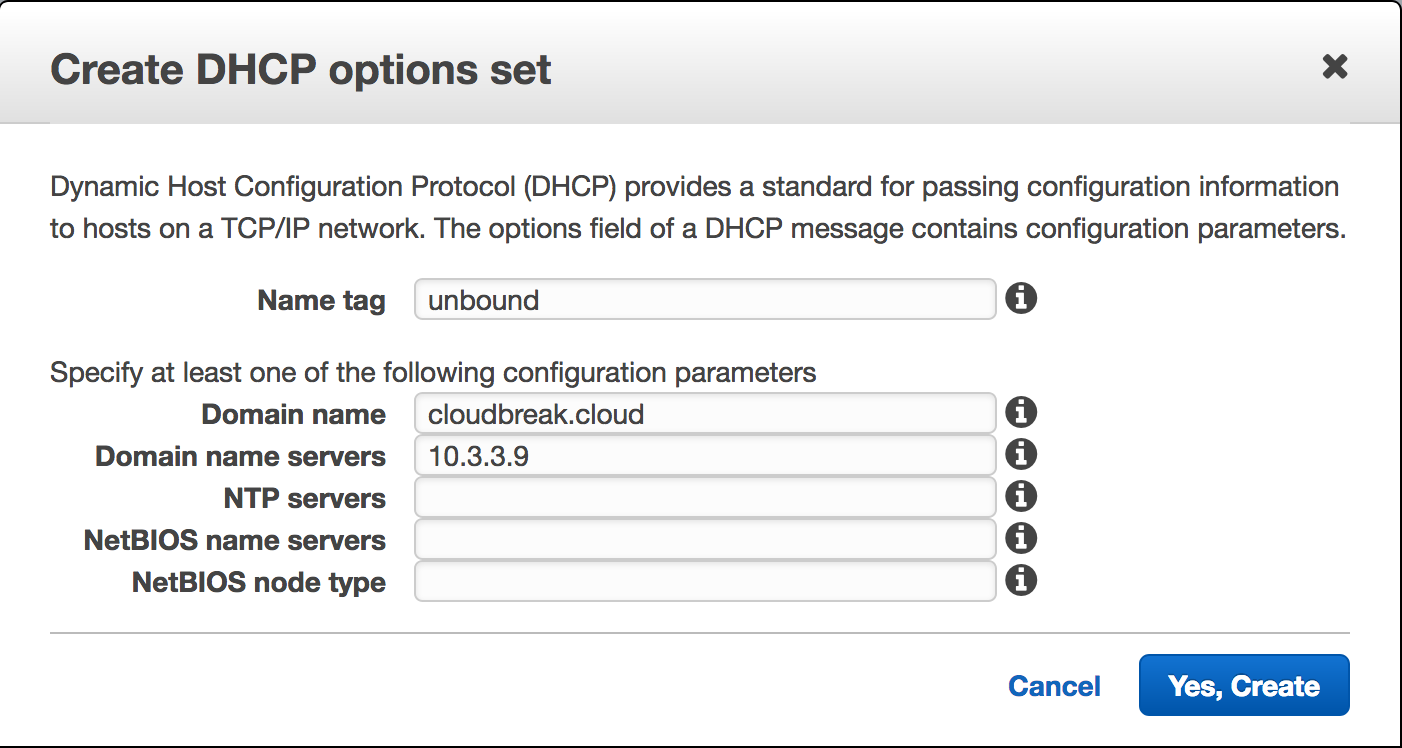Click the NetBIOS node type input box
Image resolution: width=1402 pixels, height=748 pixels.
coord(705,581)
